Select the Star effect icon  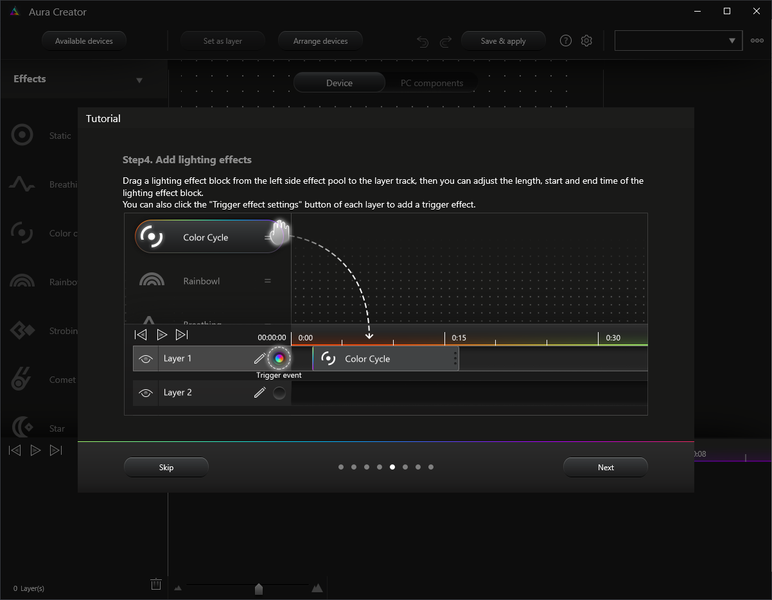22,427
